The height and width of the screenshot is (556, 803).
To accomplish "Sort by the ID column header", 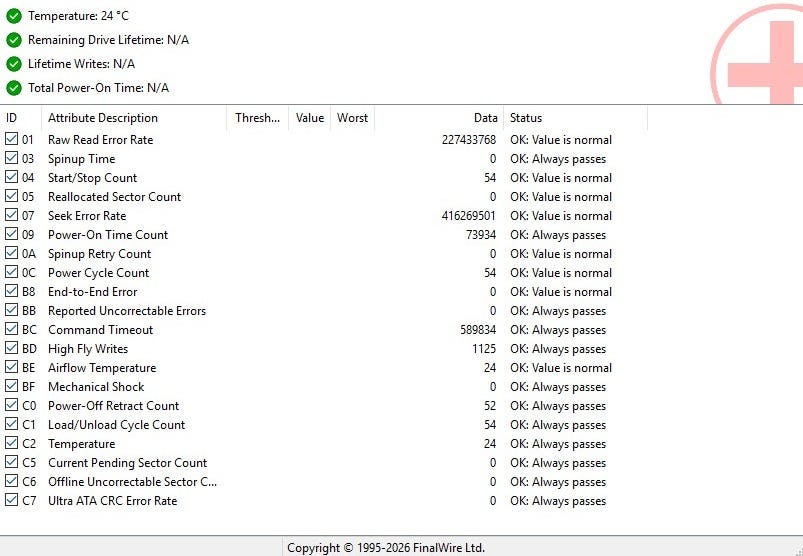I will (x=21, y=118).
